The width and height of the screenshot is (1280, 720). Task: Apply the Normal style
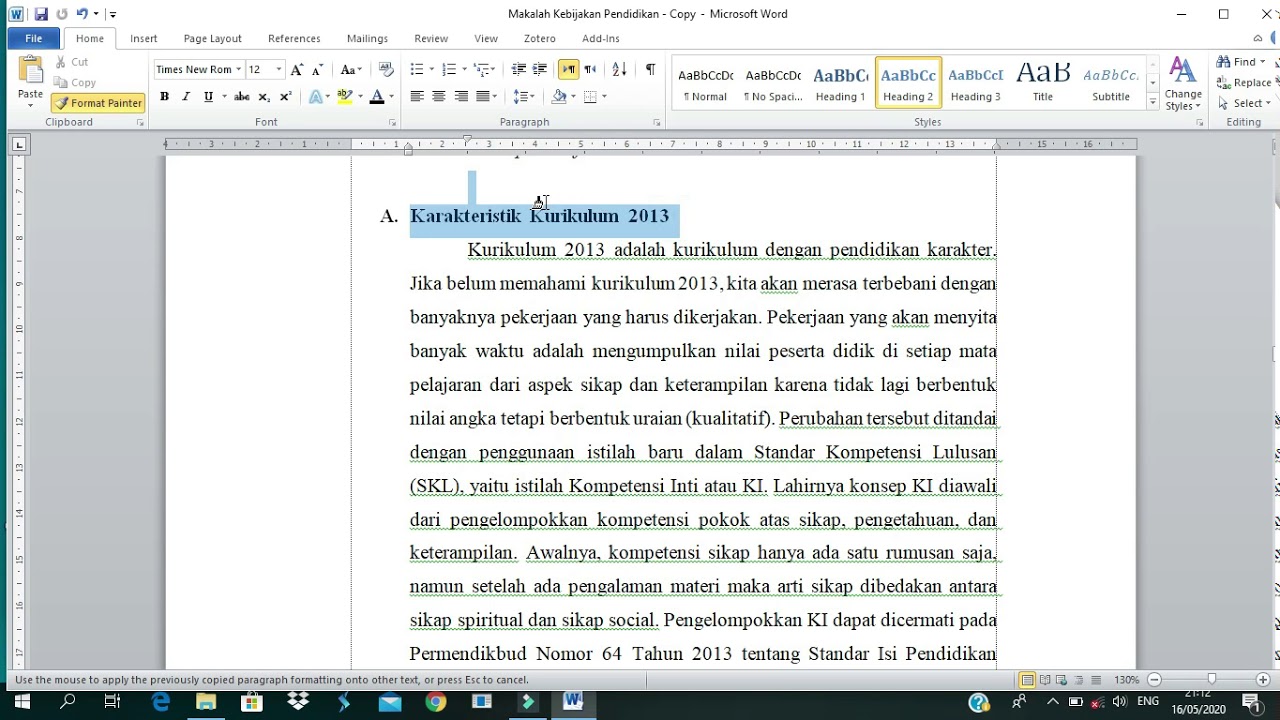click(705, 83)
